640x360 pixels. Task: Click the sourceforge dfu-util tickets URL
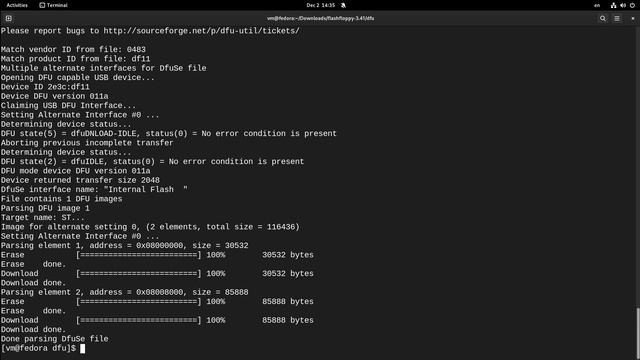click(x=201, y=31)
